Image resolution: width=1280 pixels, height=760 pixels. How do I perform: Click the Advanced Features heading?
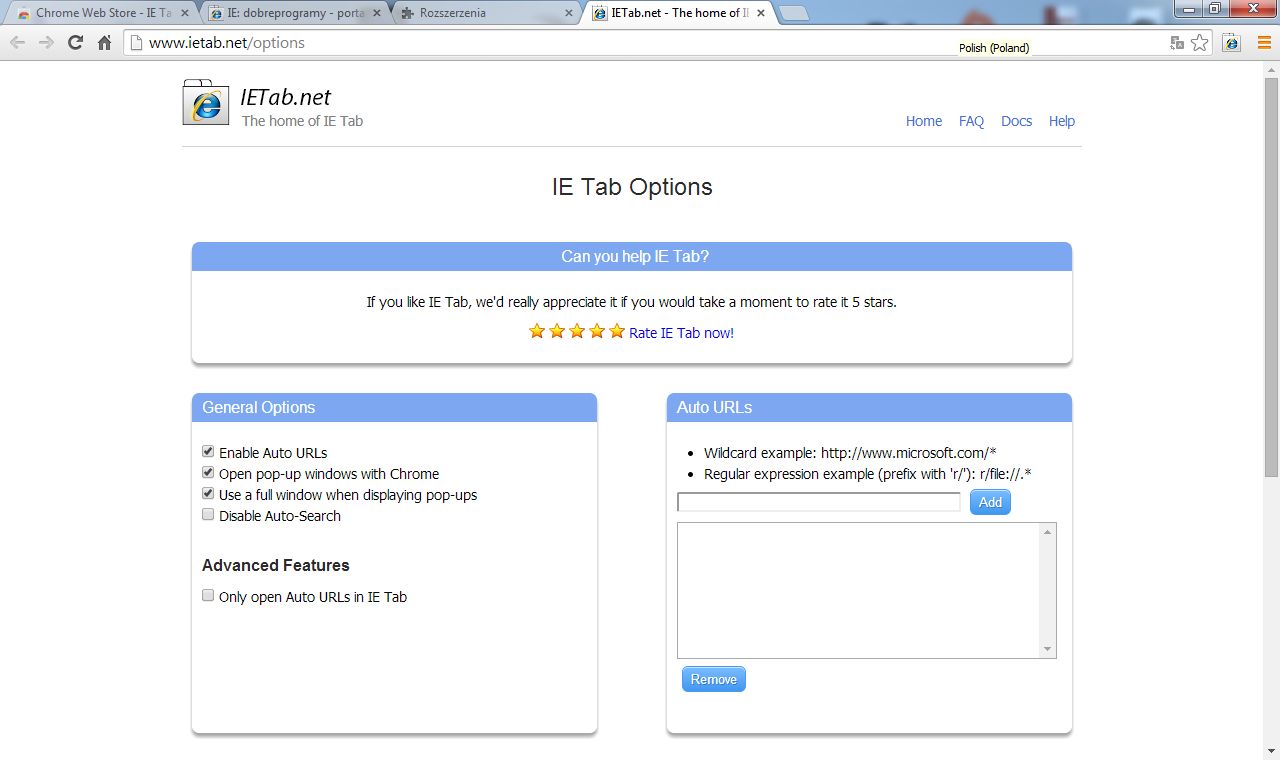pyautogui.click(x=276, y=565)
